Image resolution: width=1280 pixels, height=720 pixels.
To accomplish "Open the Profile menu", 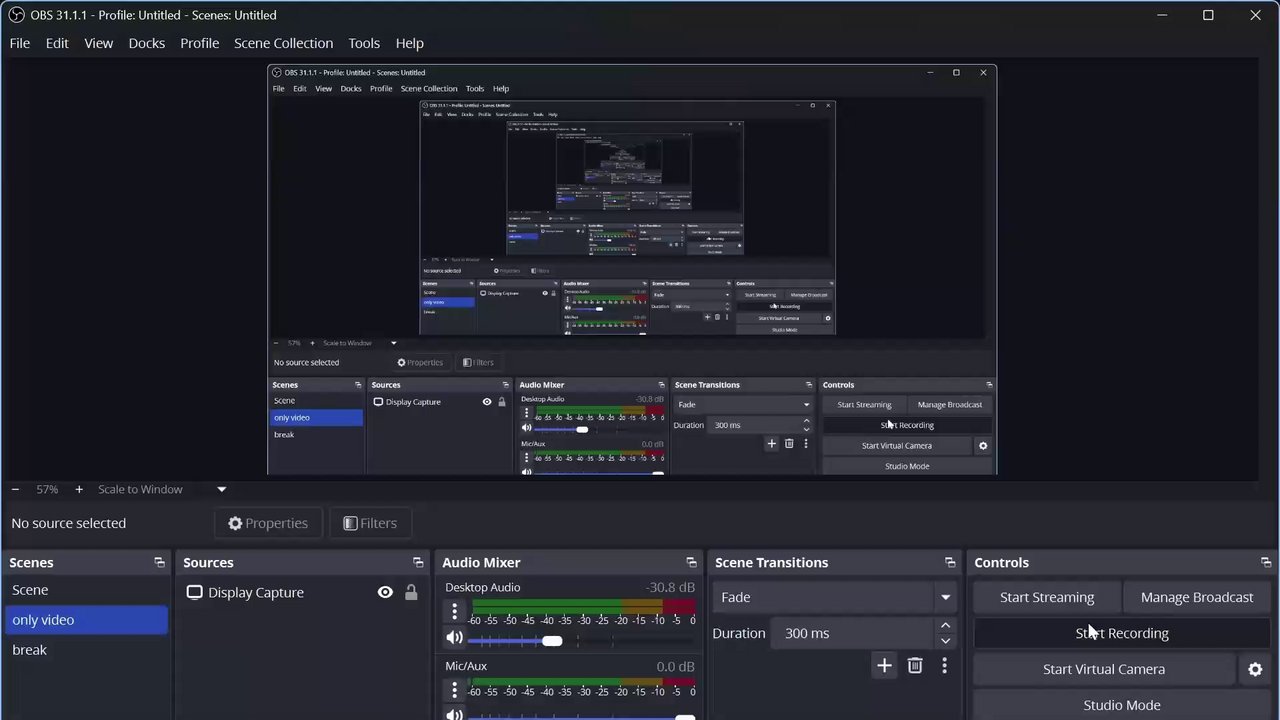I will pyautogui.click(x=200, y=43).
